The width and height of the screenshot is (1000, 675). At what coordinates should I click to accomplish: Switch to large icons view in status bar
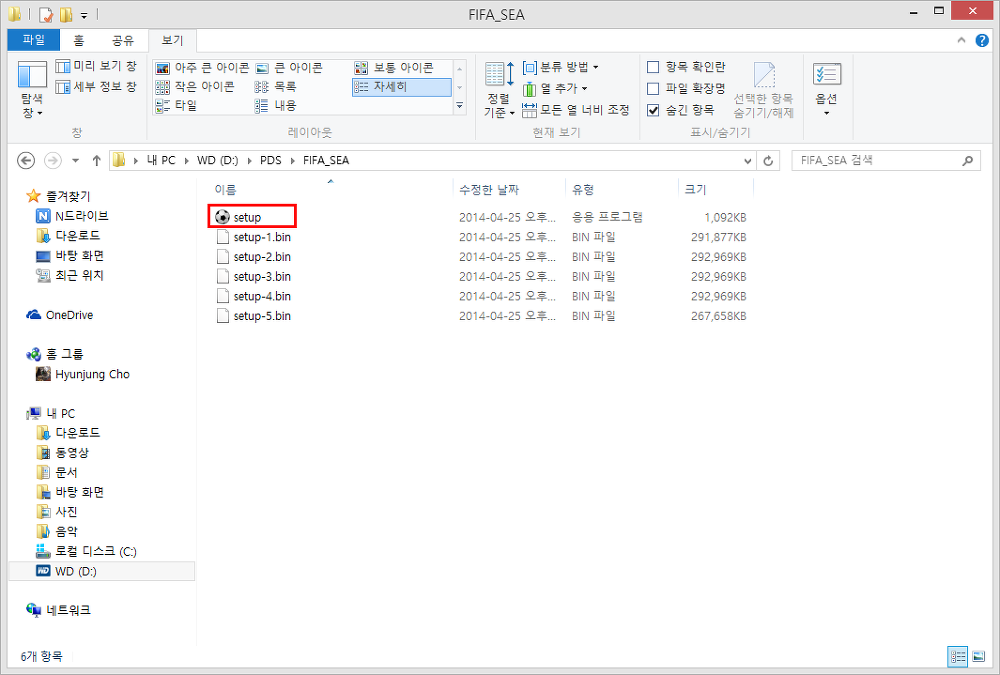[x=978, y=656]
